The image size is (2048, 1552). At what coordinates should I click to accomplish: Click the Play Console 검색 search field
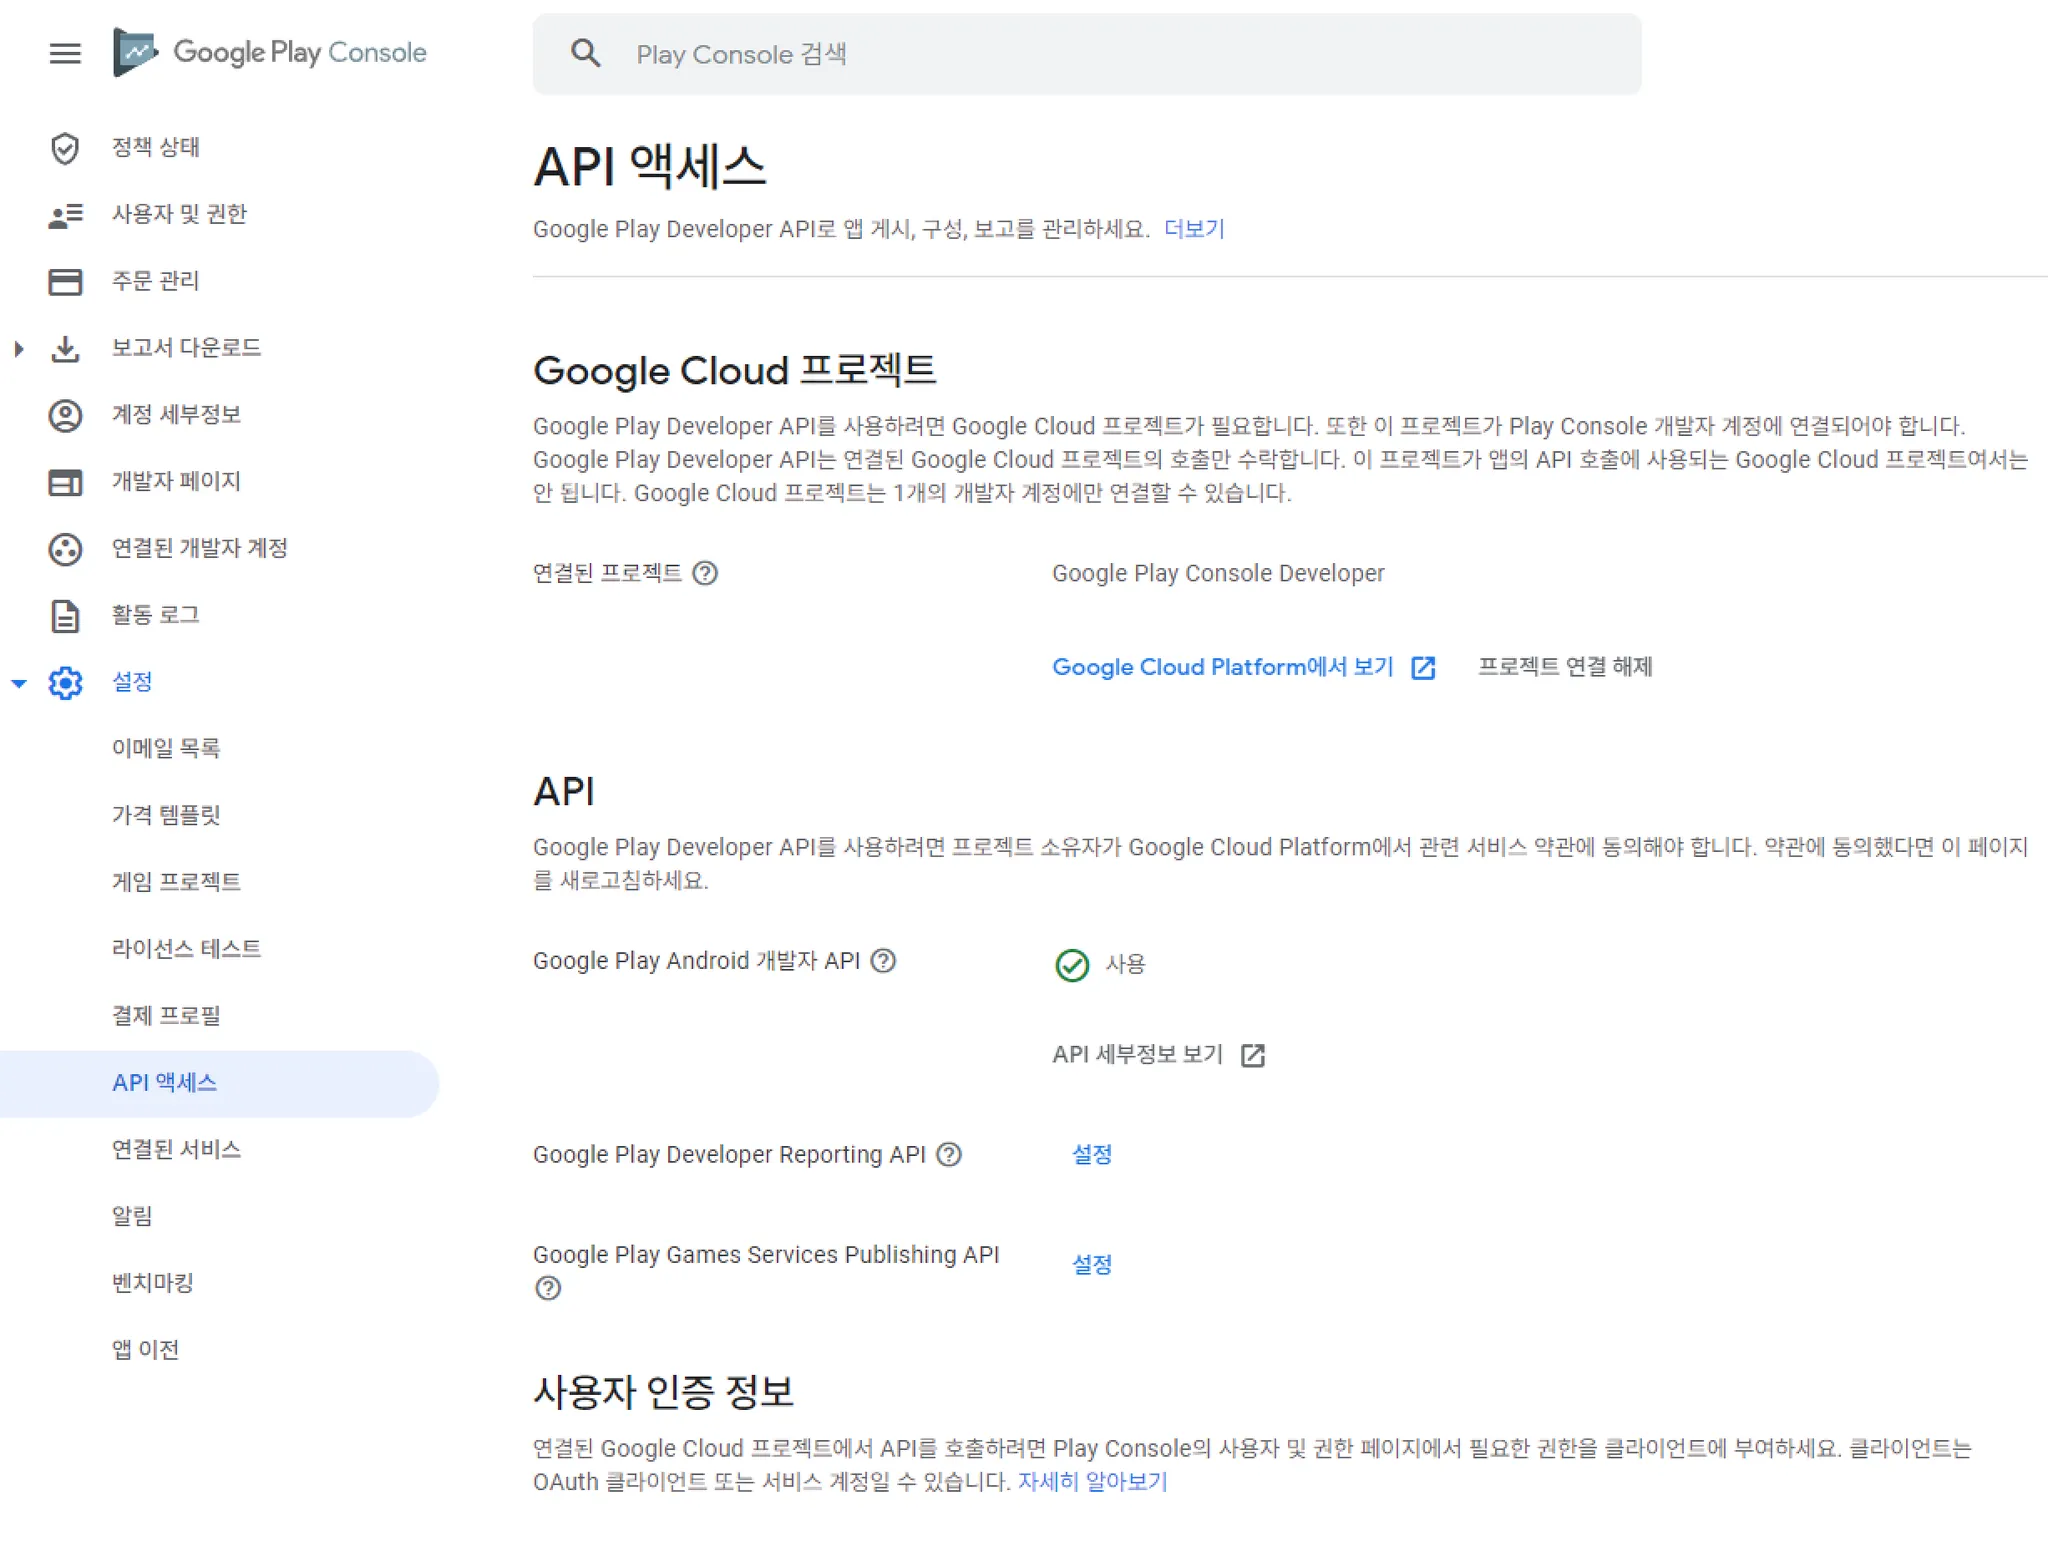pyautogui.click(x=1086, y=54)
